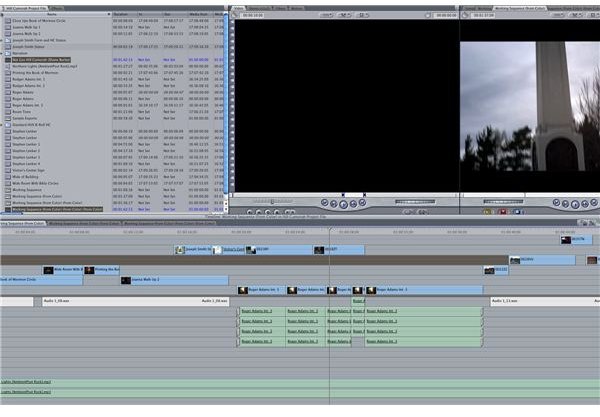Select Roger Adams Int. 3 video clip in Timeline
The width and height of the screenshot is (600, 417).
(x=424, y=290)
